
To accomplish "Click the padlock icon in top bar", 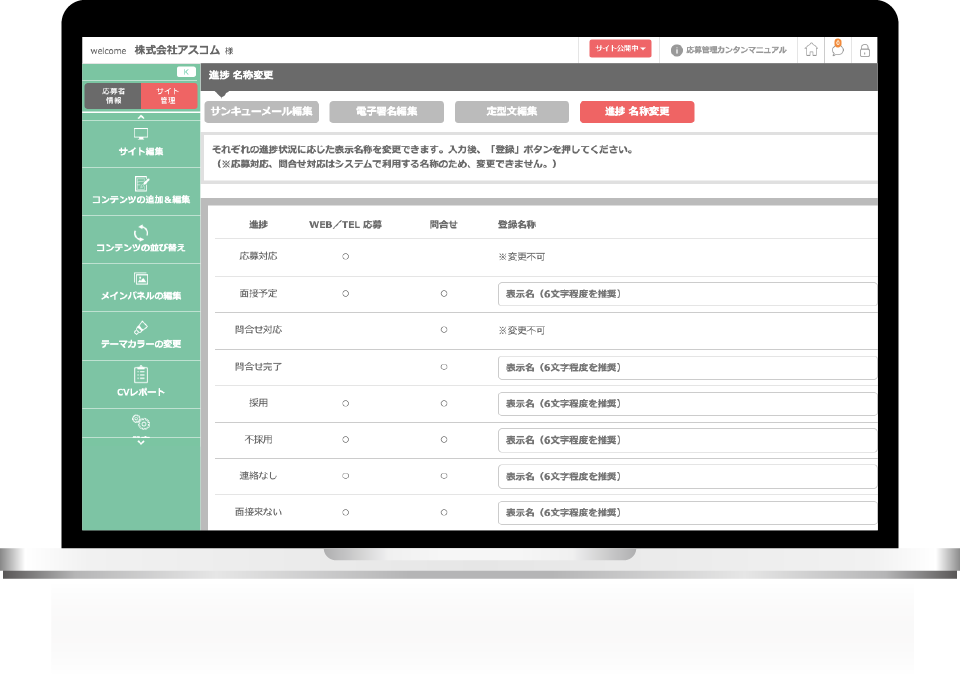I will [865, 50].
